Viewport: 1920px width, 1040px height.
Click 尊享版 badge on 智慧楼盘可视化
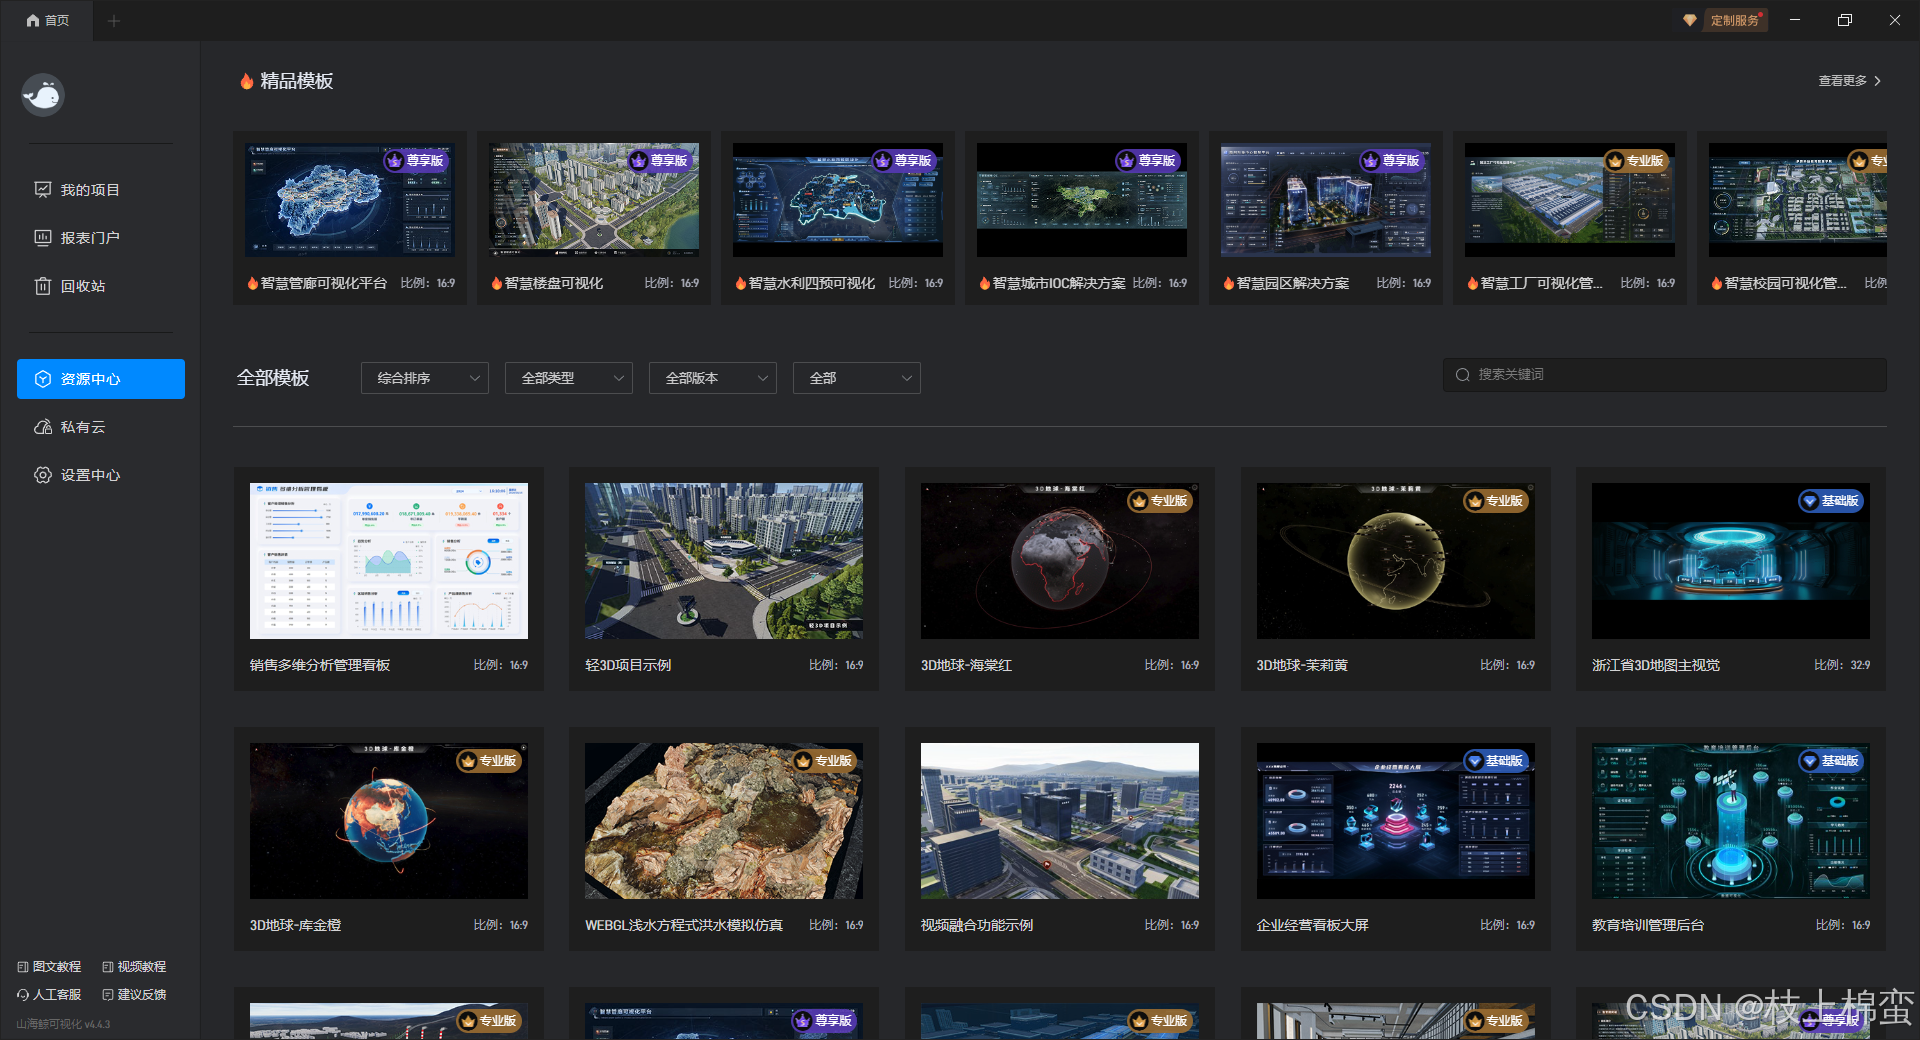point(659,160)
